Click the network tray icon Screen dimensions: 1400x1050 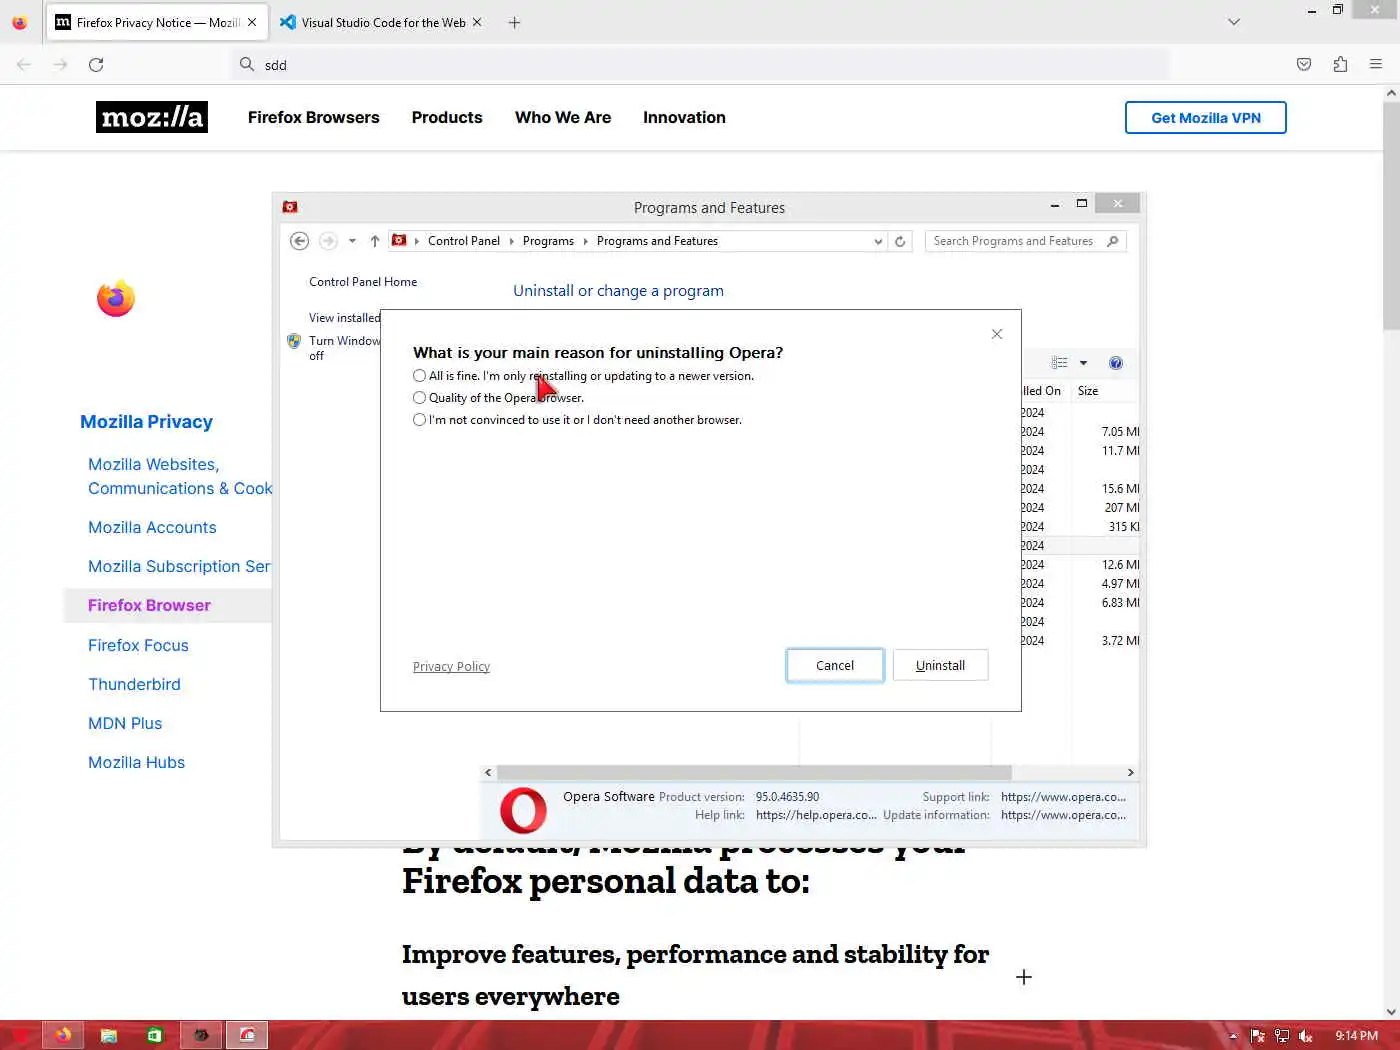pyautogui.click(x=1281, y=1036)
